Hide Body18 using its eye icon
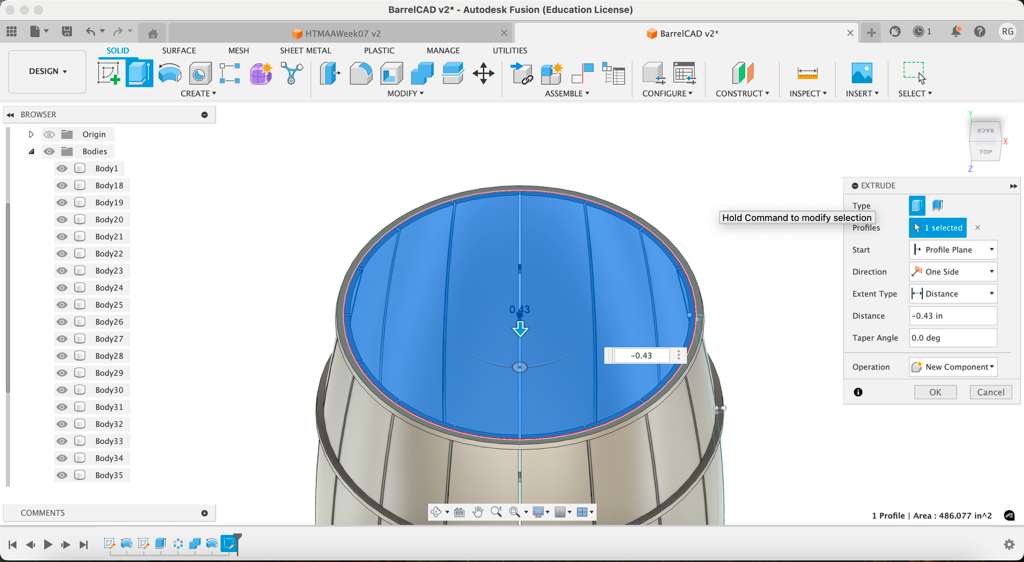1024x562 pixels. pyautogui.click(x=62, y=186)
